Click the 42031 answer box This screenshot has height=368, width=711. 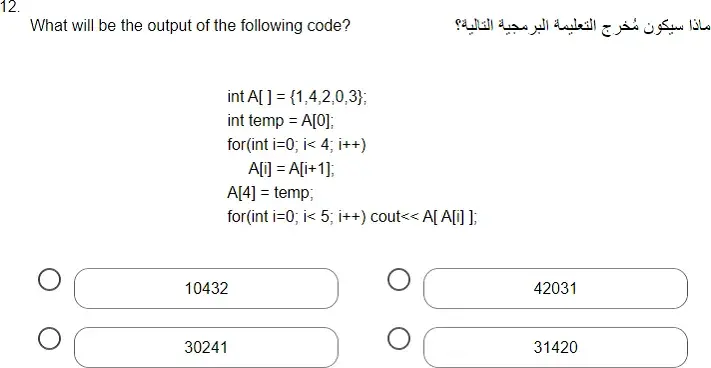point(555,288)
